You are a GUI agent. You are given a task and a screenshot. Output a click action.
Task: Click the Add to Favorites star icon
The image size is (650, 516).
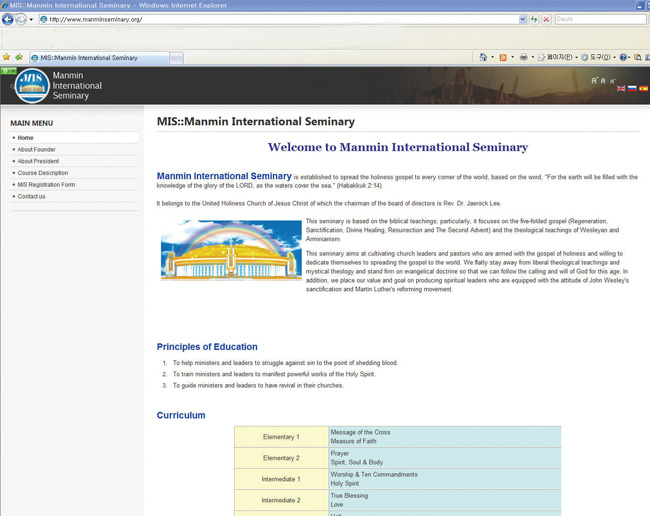19,57
